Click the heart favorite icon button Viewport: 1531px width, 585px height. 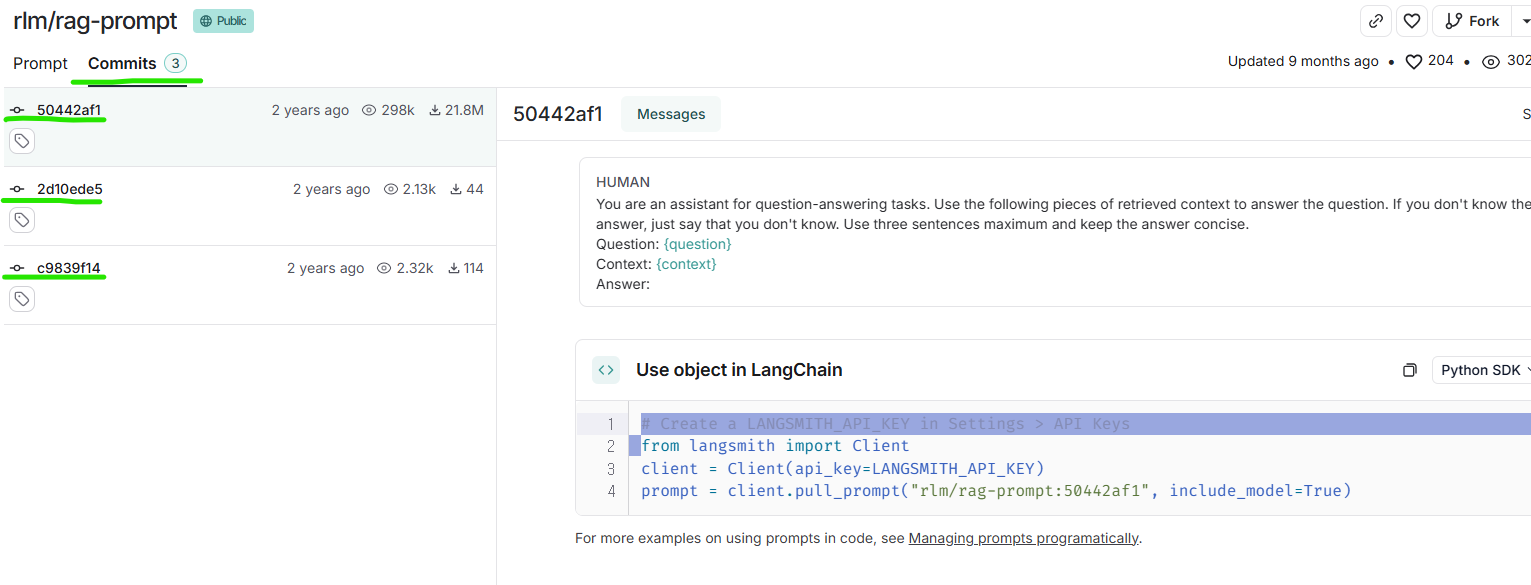[x=1411, y=21]
